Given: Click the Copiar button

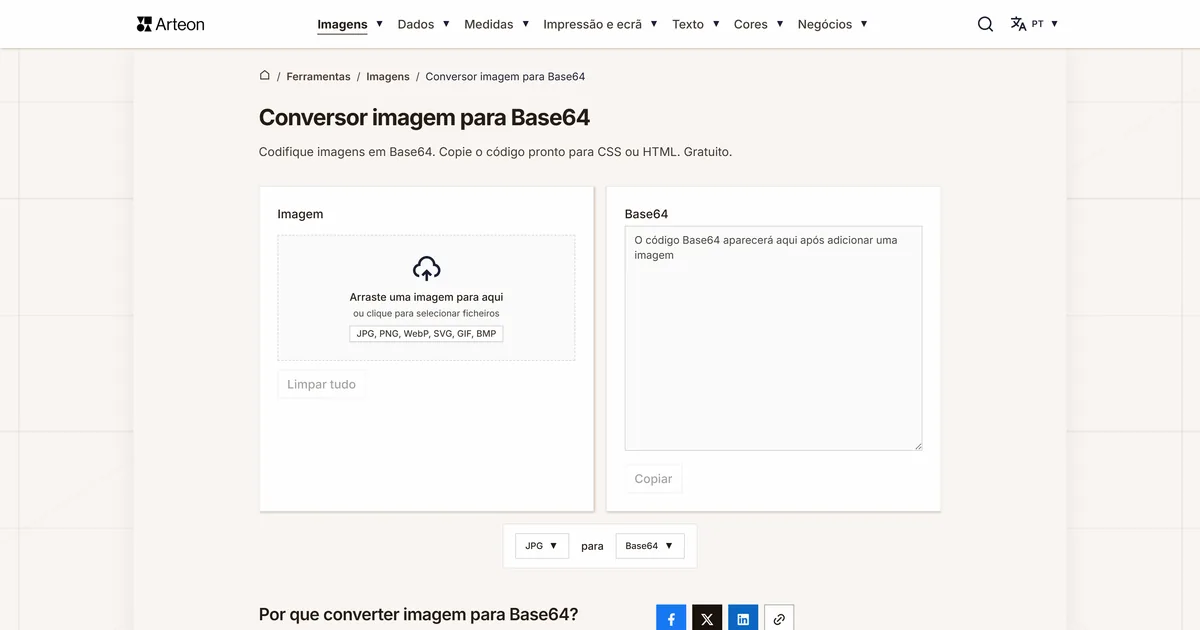Looking at the screenshot, I should click(x=654, y=479).
